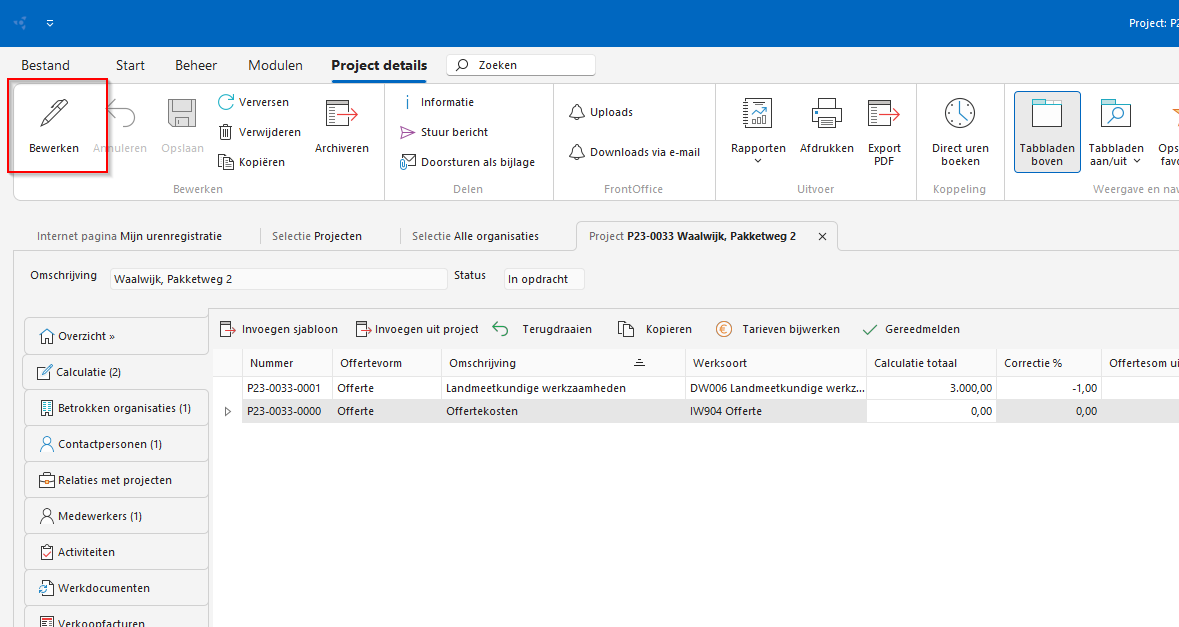Open the Bestand menu
Image resolution: width=1179 pixels, height=627 pixels.
[x=45, y=65]
